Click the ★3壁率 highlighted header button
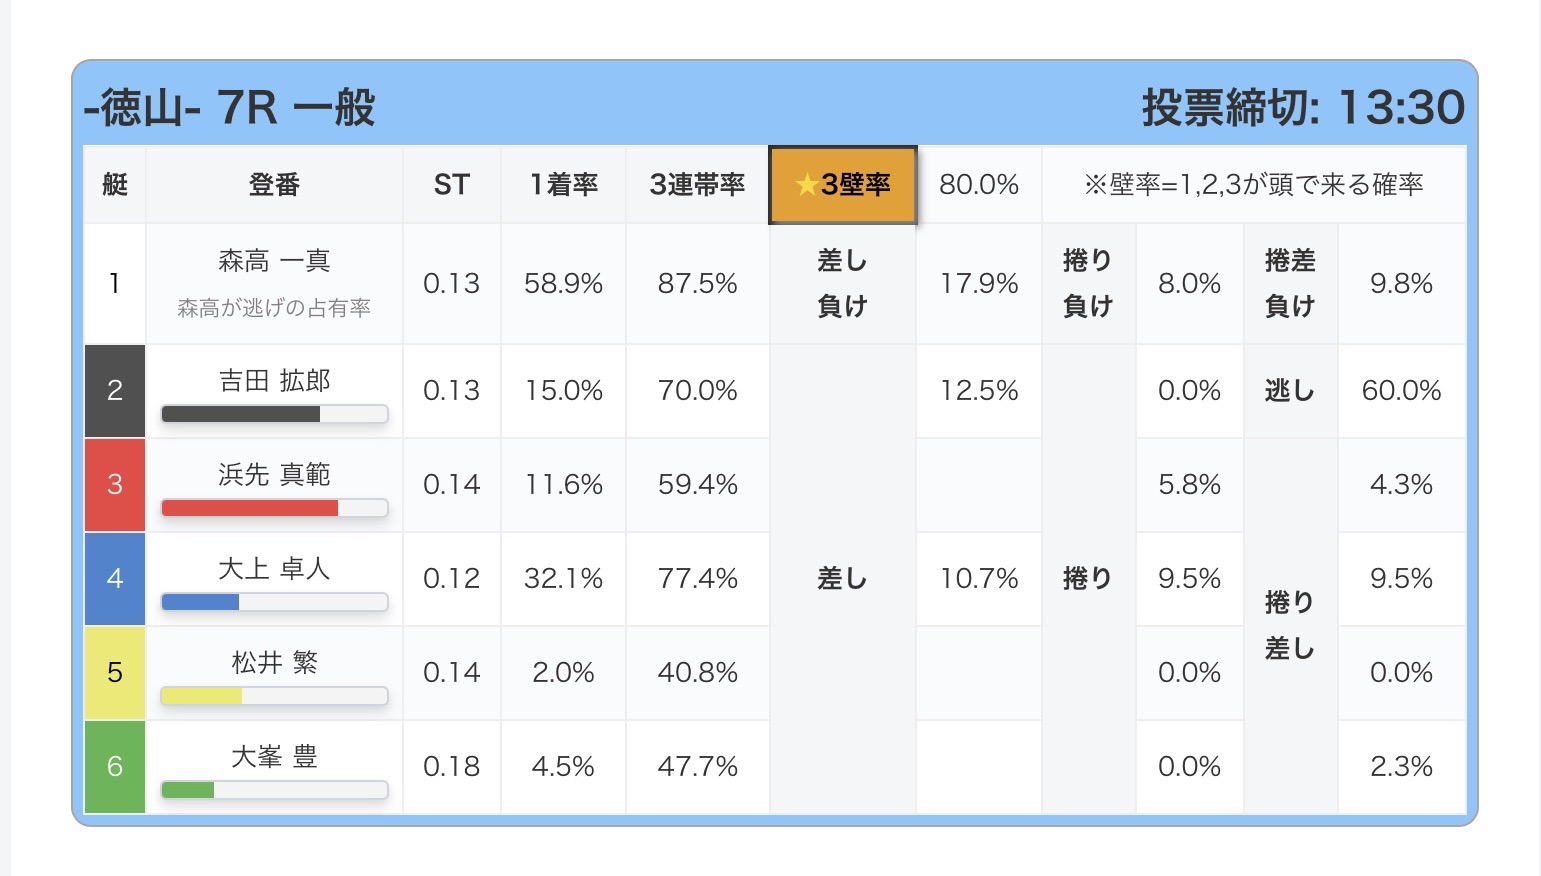The height and width of the screenshot is (876, 1541). pos(842,185)
